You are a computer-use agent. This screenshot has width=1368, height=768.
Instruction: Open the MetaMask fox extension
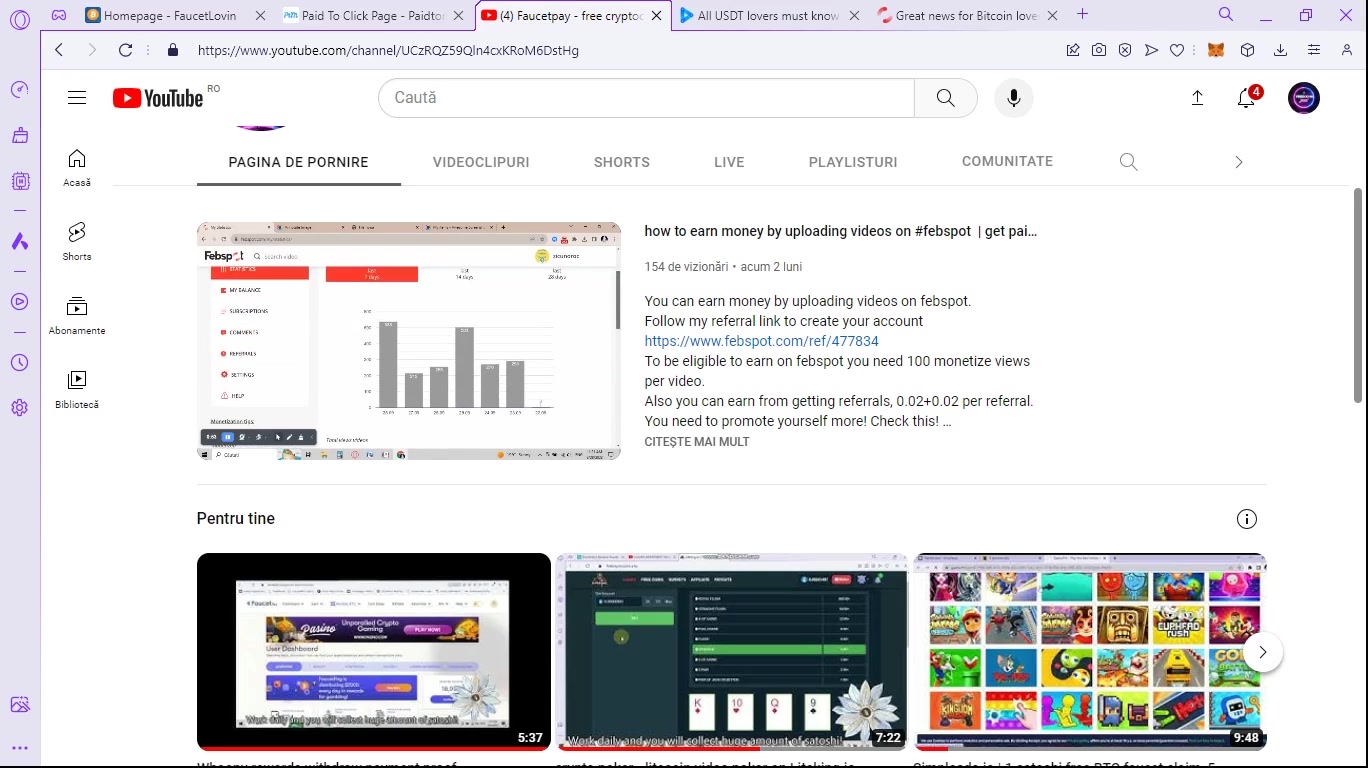pos(1216,50)
